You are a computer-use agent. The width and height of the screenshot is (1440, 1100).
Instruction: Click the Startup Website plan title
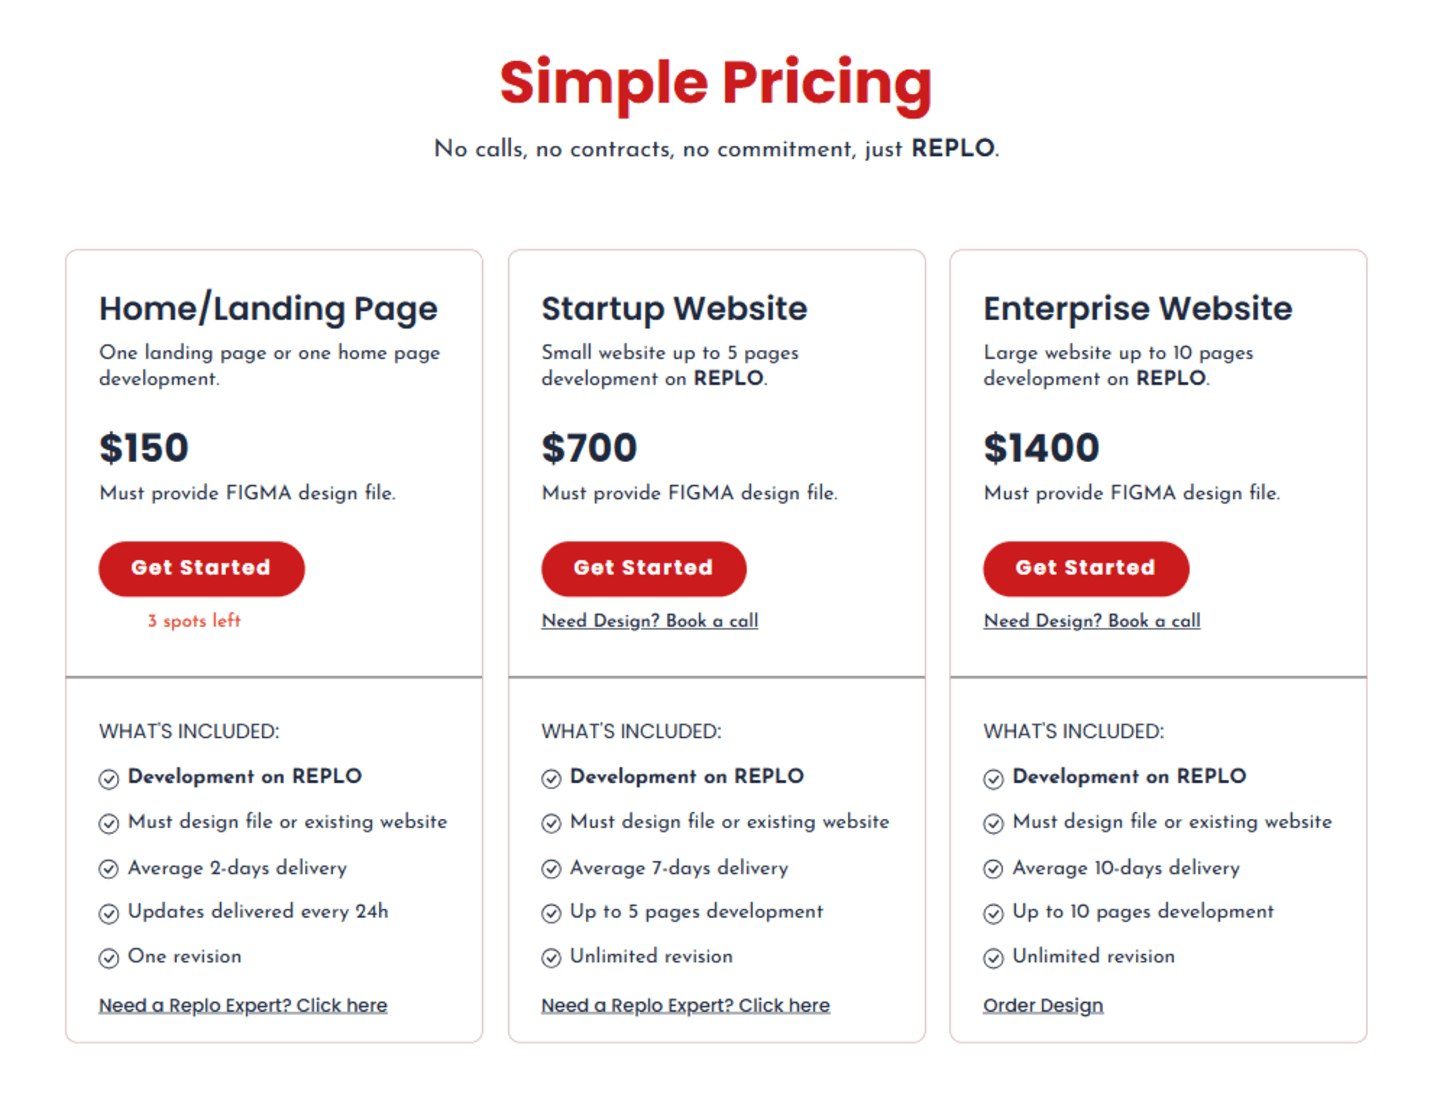tap(674, 308)
